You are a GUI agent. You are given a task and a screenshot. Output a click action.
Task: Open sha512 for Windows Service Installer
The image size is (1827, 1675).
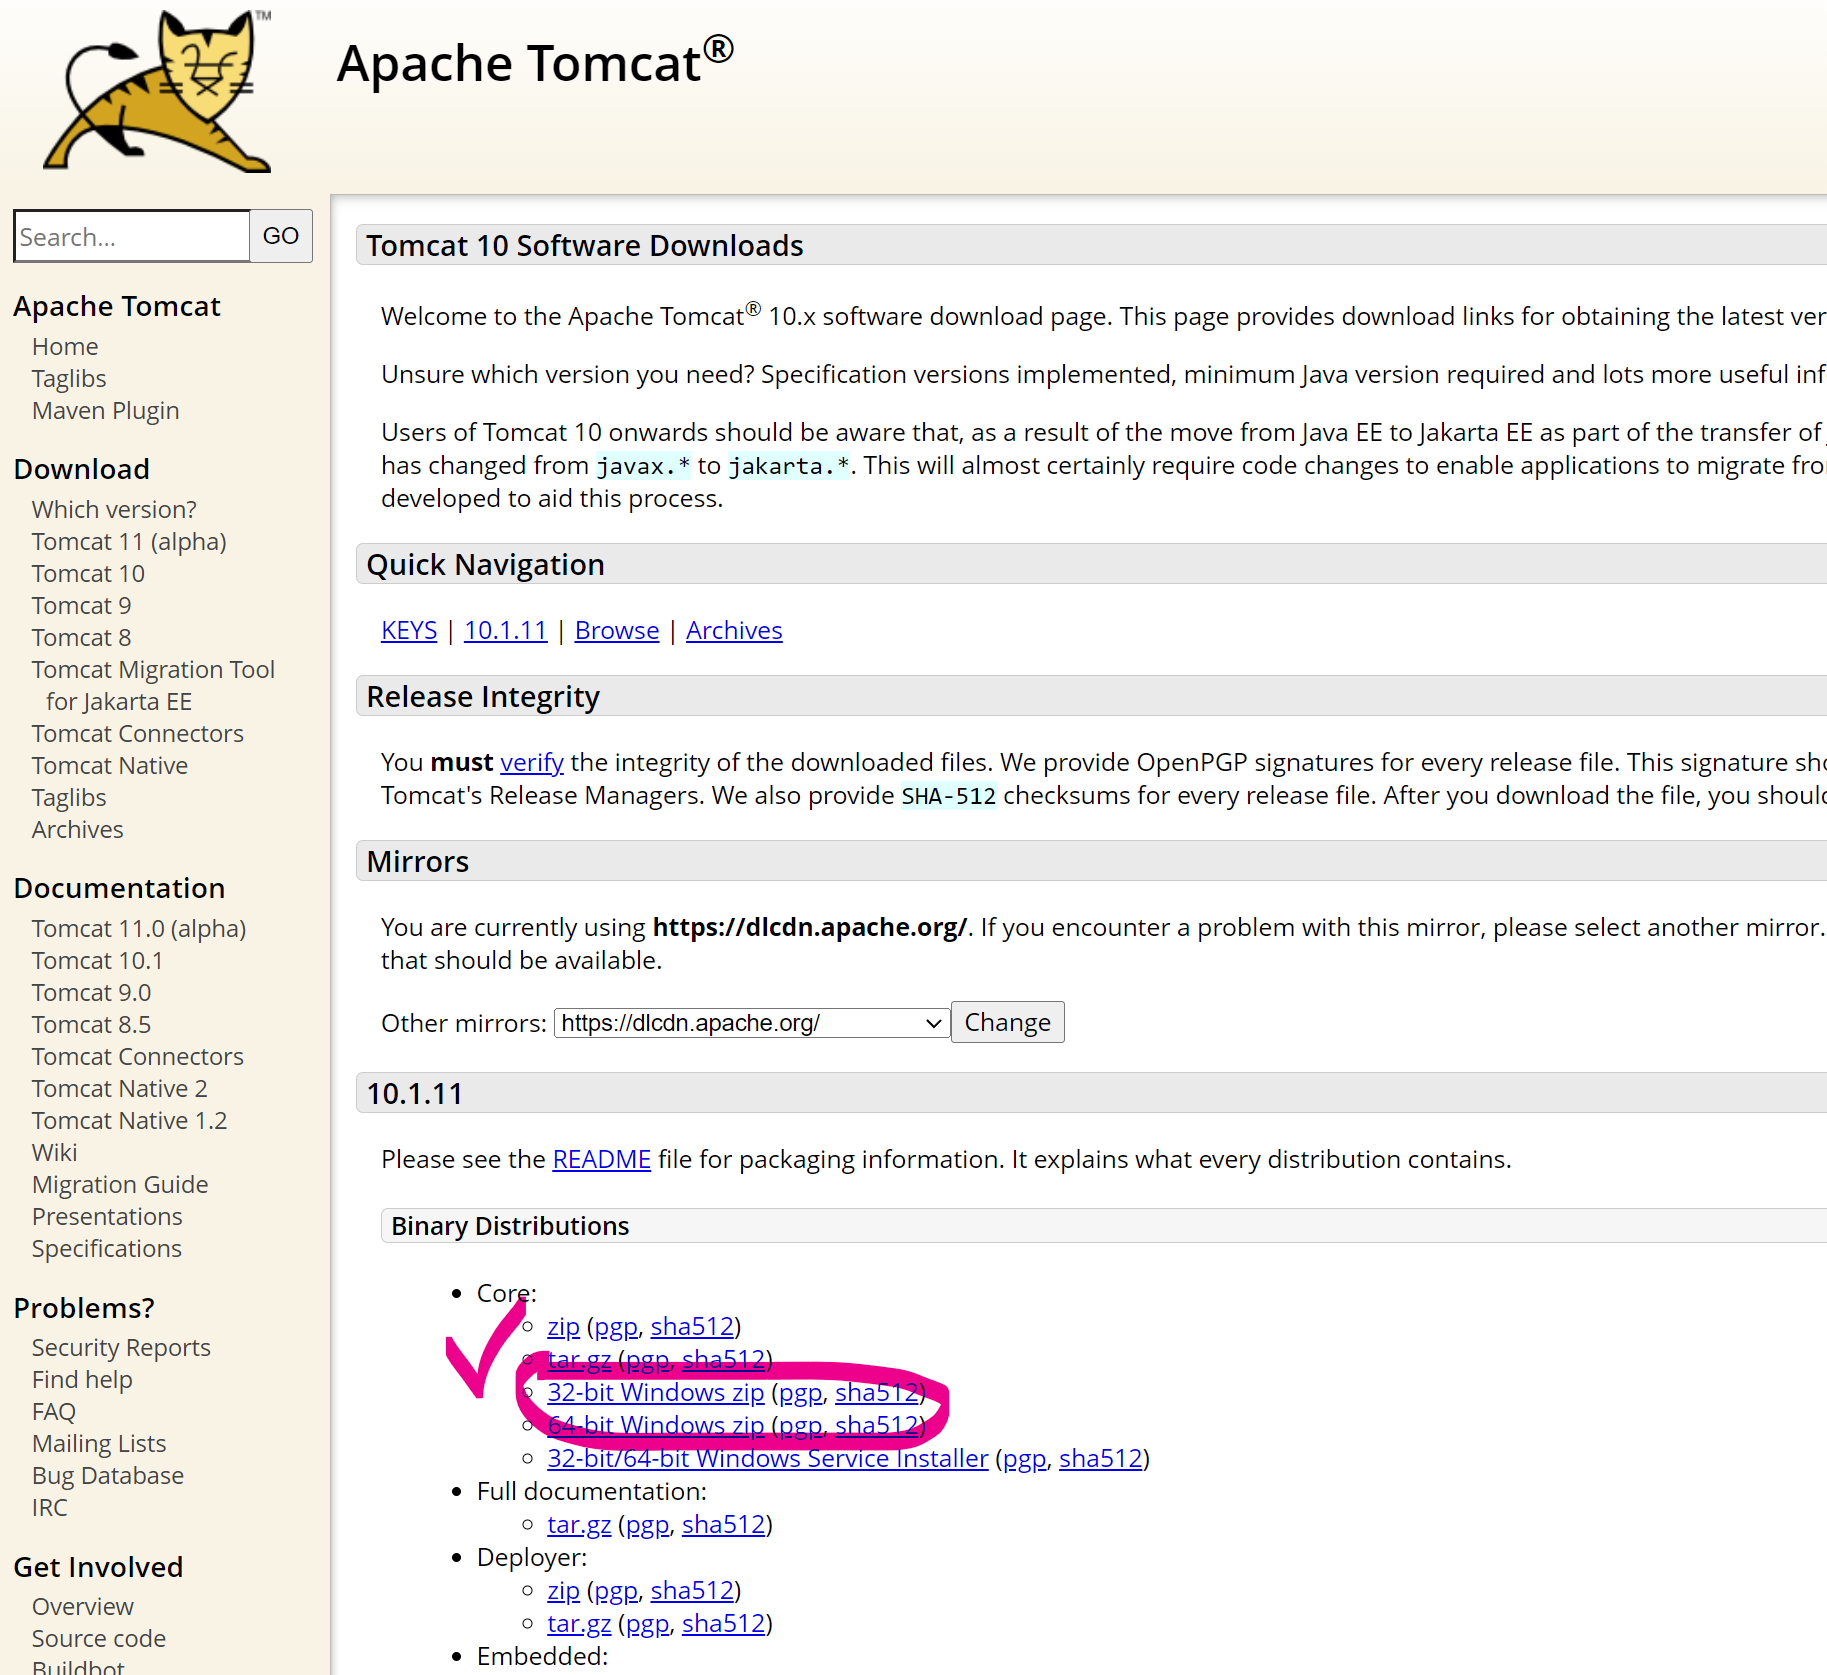(x=1101, y=1458)
